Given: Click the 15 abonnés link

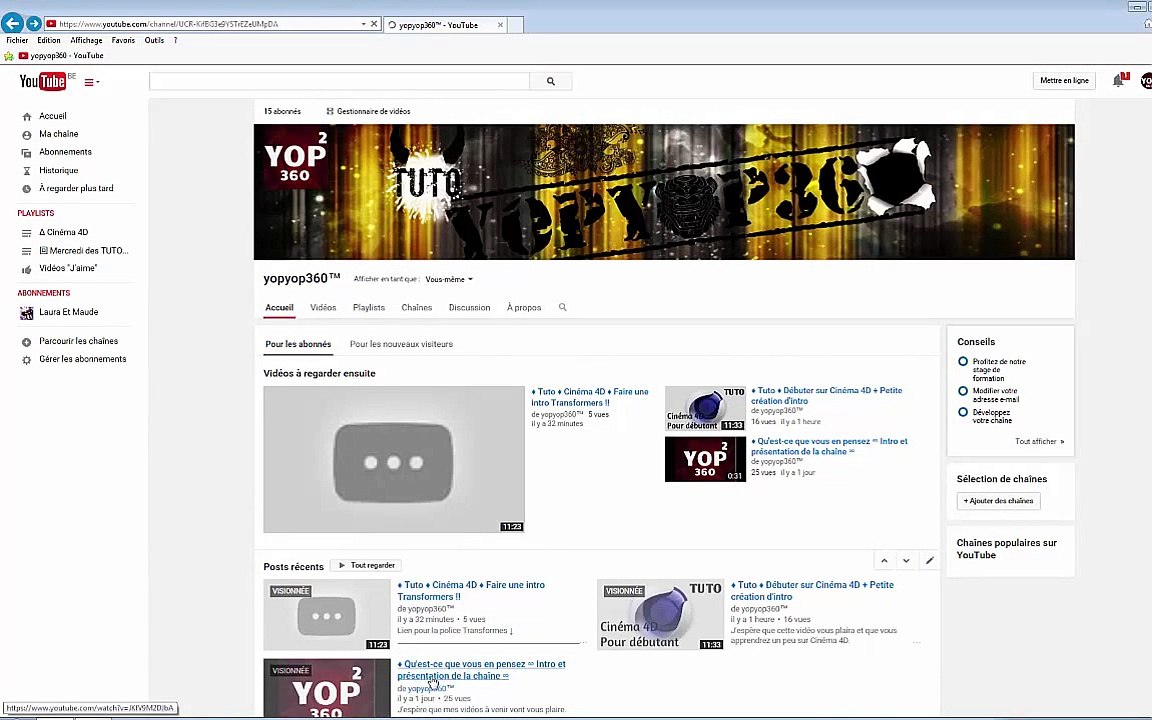Looking at the screenshot, I should [282, 112].
